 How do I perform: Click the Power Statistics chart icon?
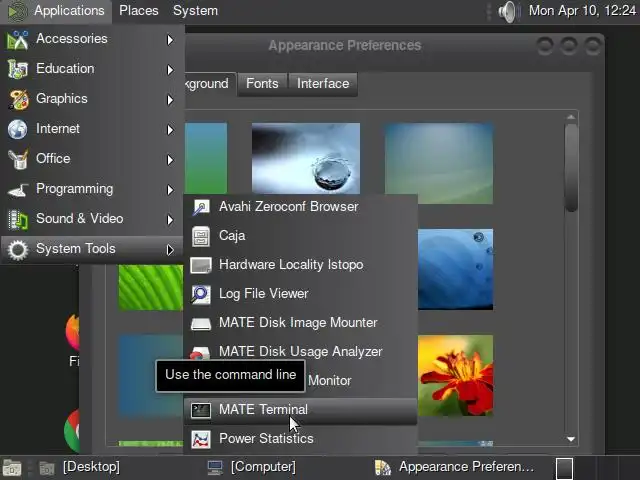pos(201,440)
